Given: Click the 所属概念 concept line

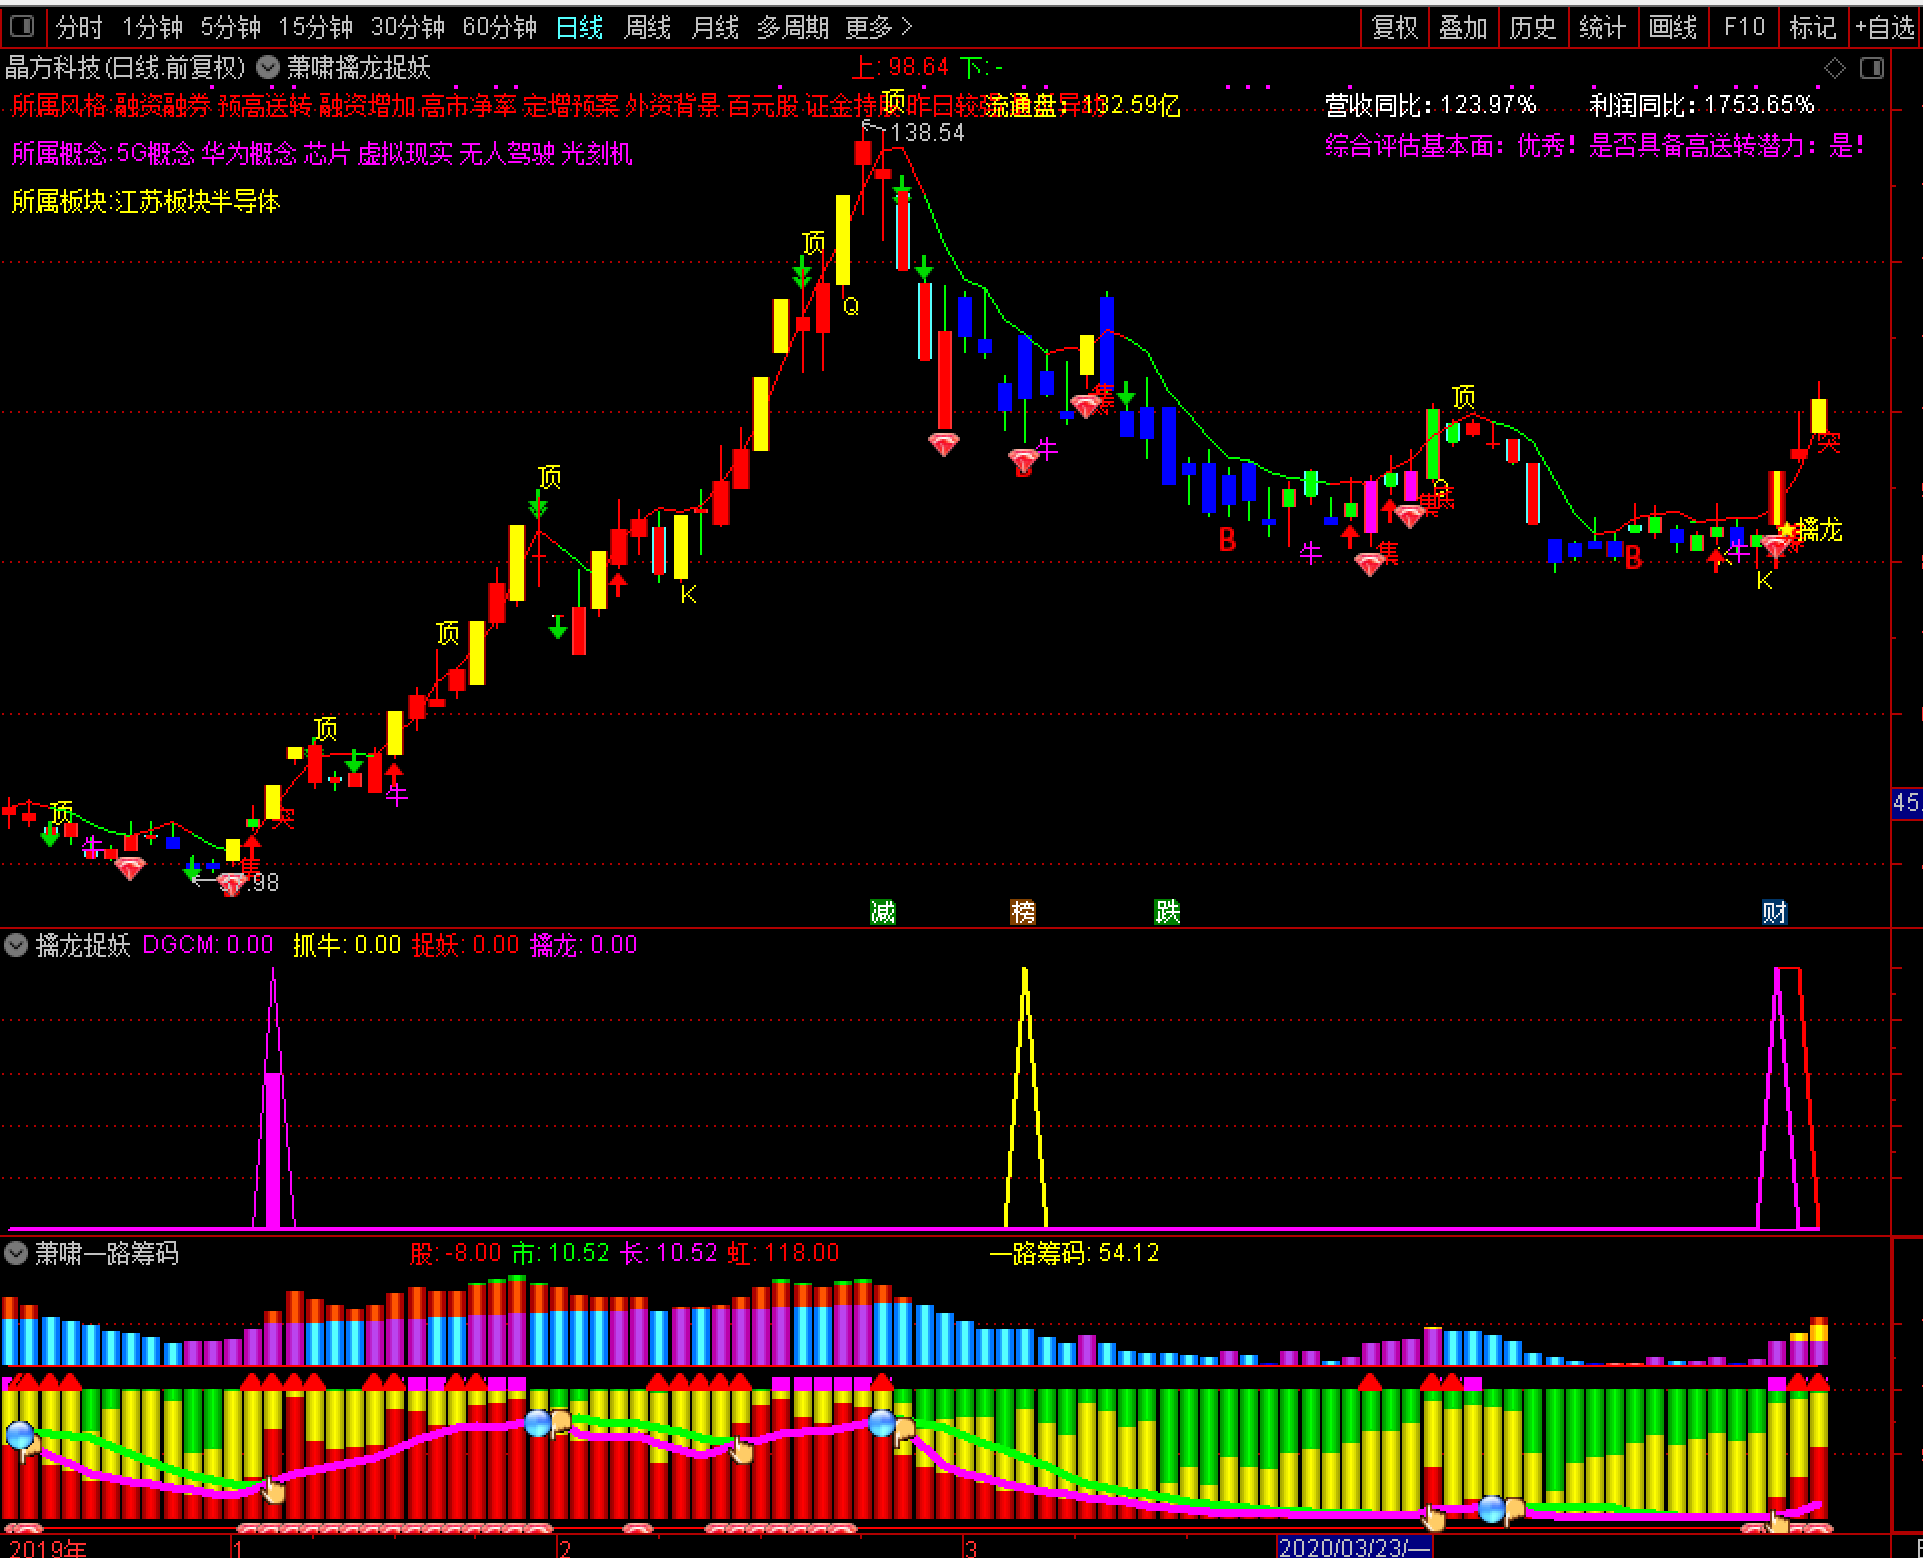Looking at the screenshot, I should click(x=322, y=154).
